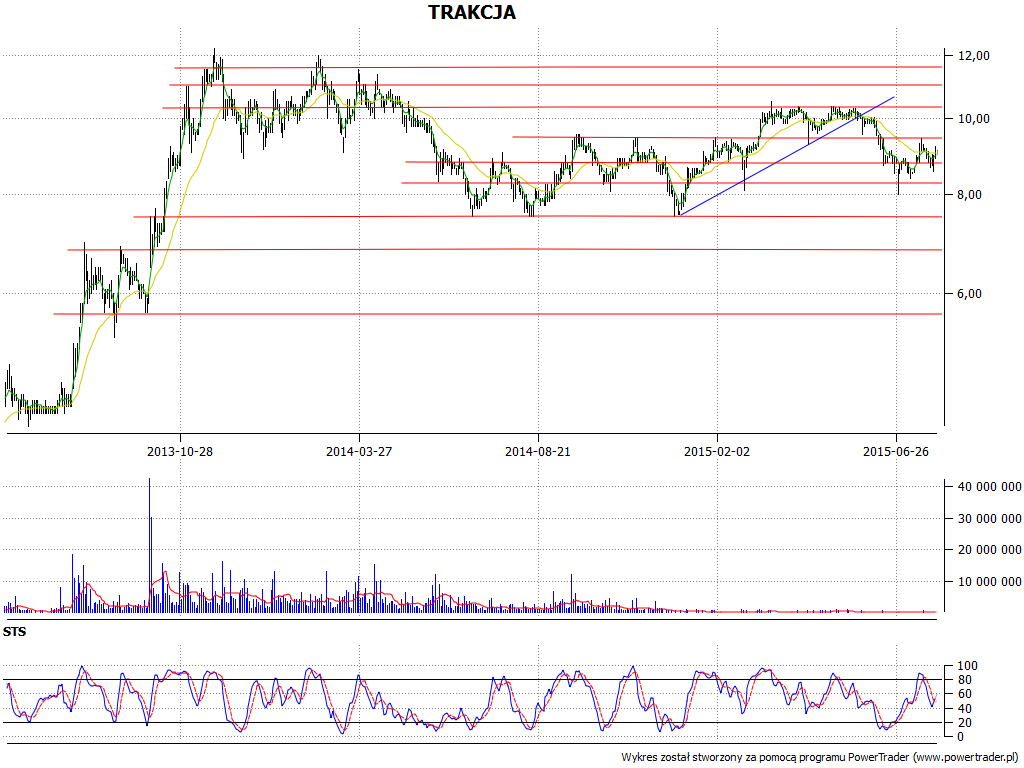Viewport: 1024px width, 768px height.
Task: Click the TRAKCJA chart title
Action: pyautogui.click(x=472, y=12)
